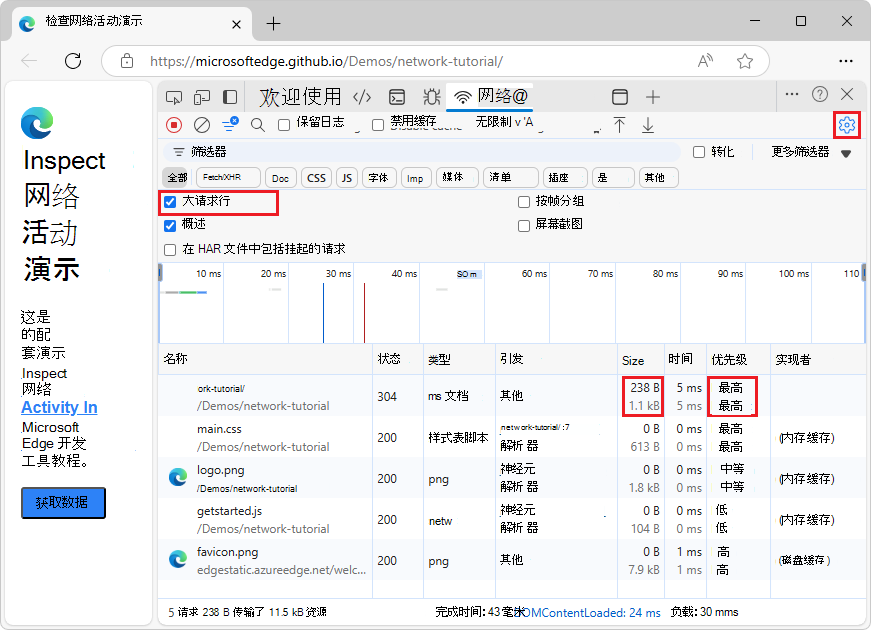Open the network settings gear

(x=846, y=125)
